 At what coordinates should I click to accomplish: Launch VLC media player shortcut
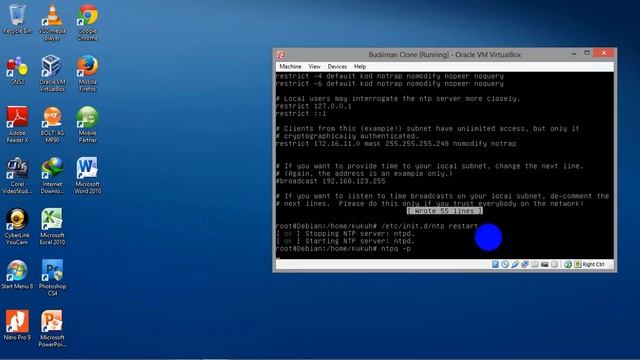pos(52,23)
